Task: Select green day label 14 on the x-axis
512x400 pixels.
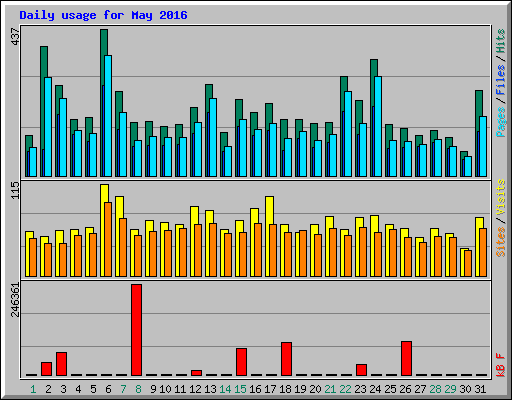Action: click(x=225, y=389)
